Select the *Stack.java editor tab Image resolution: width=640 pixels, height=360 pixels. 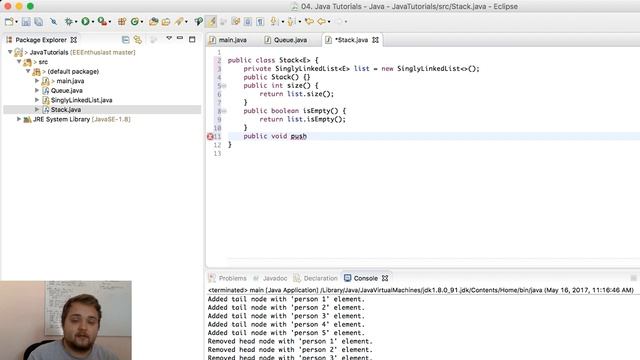coord(351,40)
